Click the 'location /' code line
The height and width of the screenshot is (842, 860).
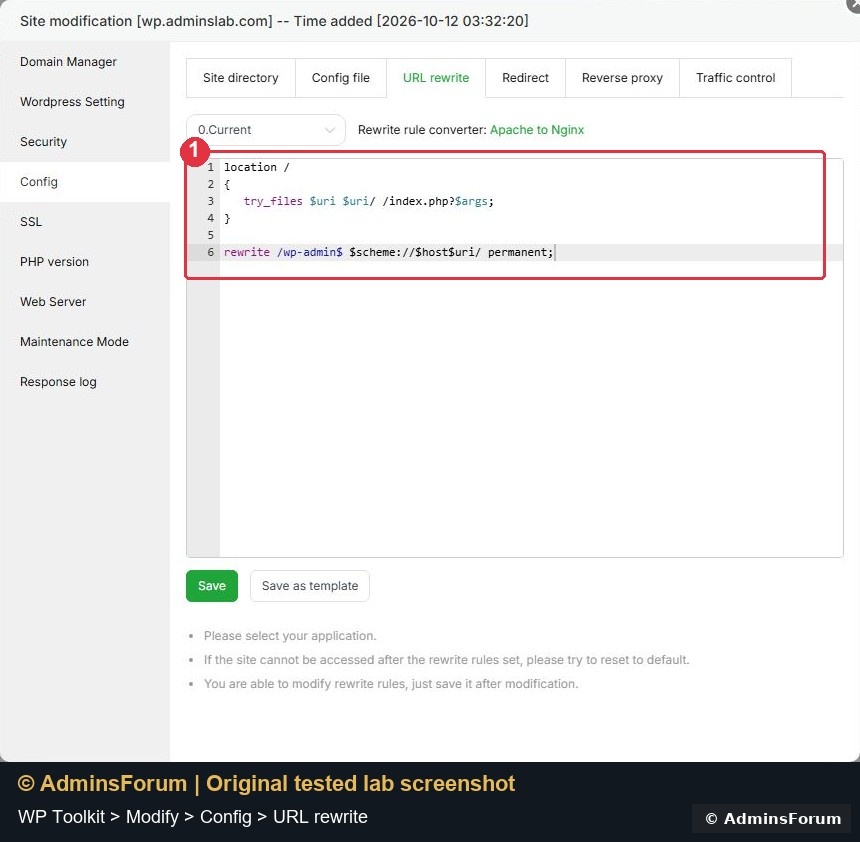[x=257, y=167]
